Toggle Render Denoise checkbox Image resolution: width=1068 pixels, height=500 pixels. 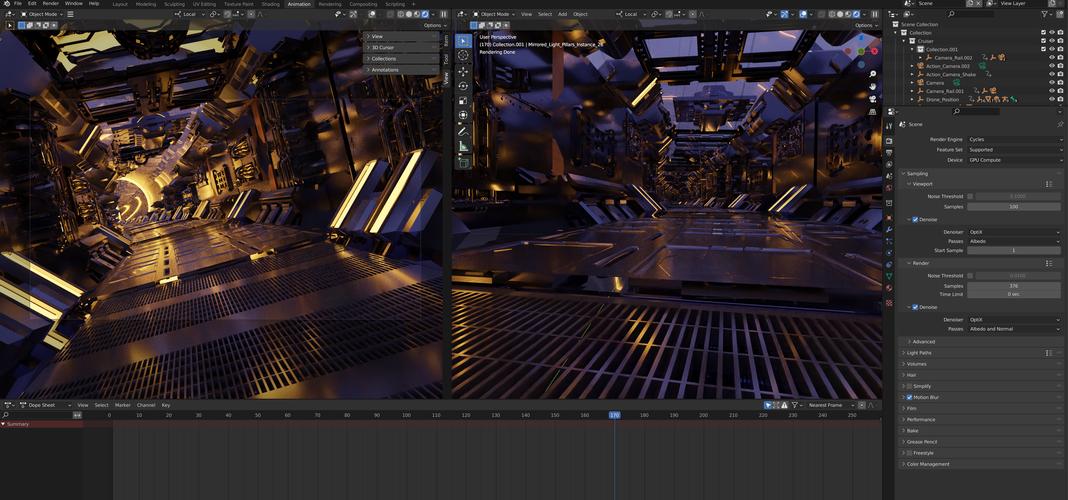(x=915, y=307)
